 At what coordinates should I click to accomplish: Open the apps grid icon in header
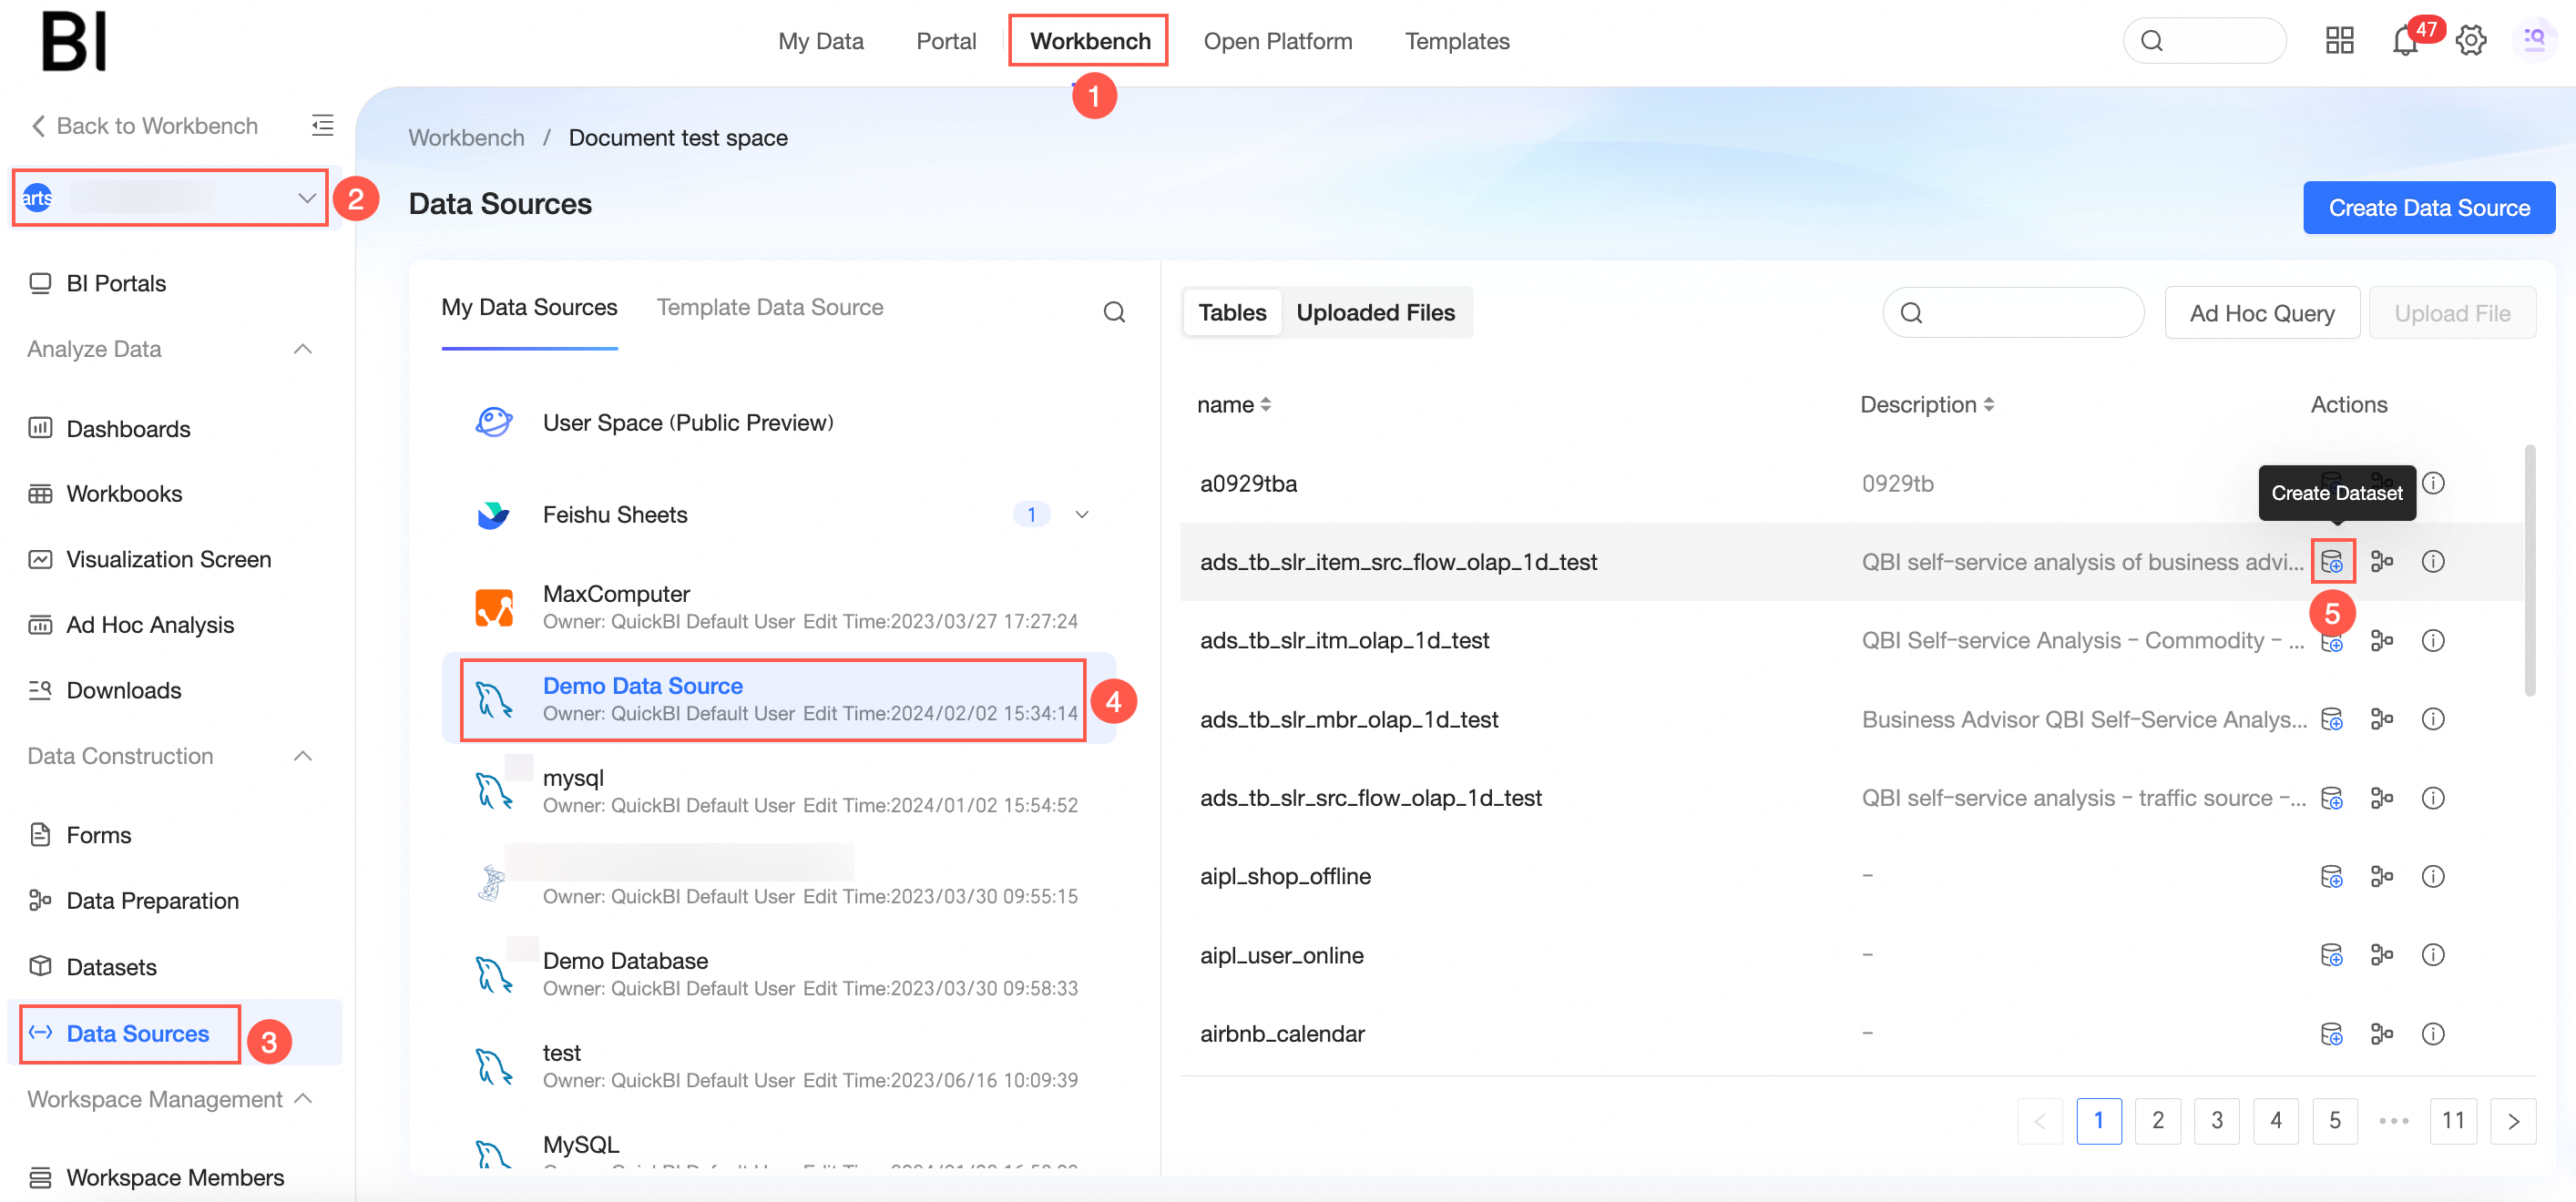pos(2339,41)
